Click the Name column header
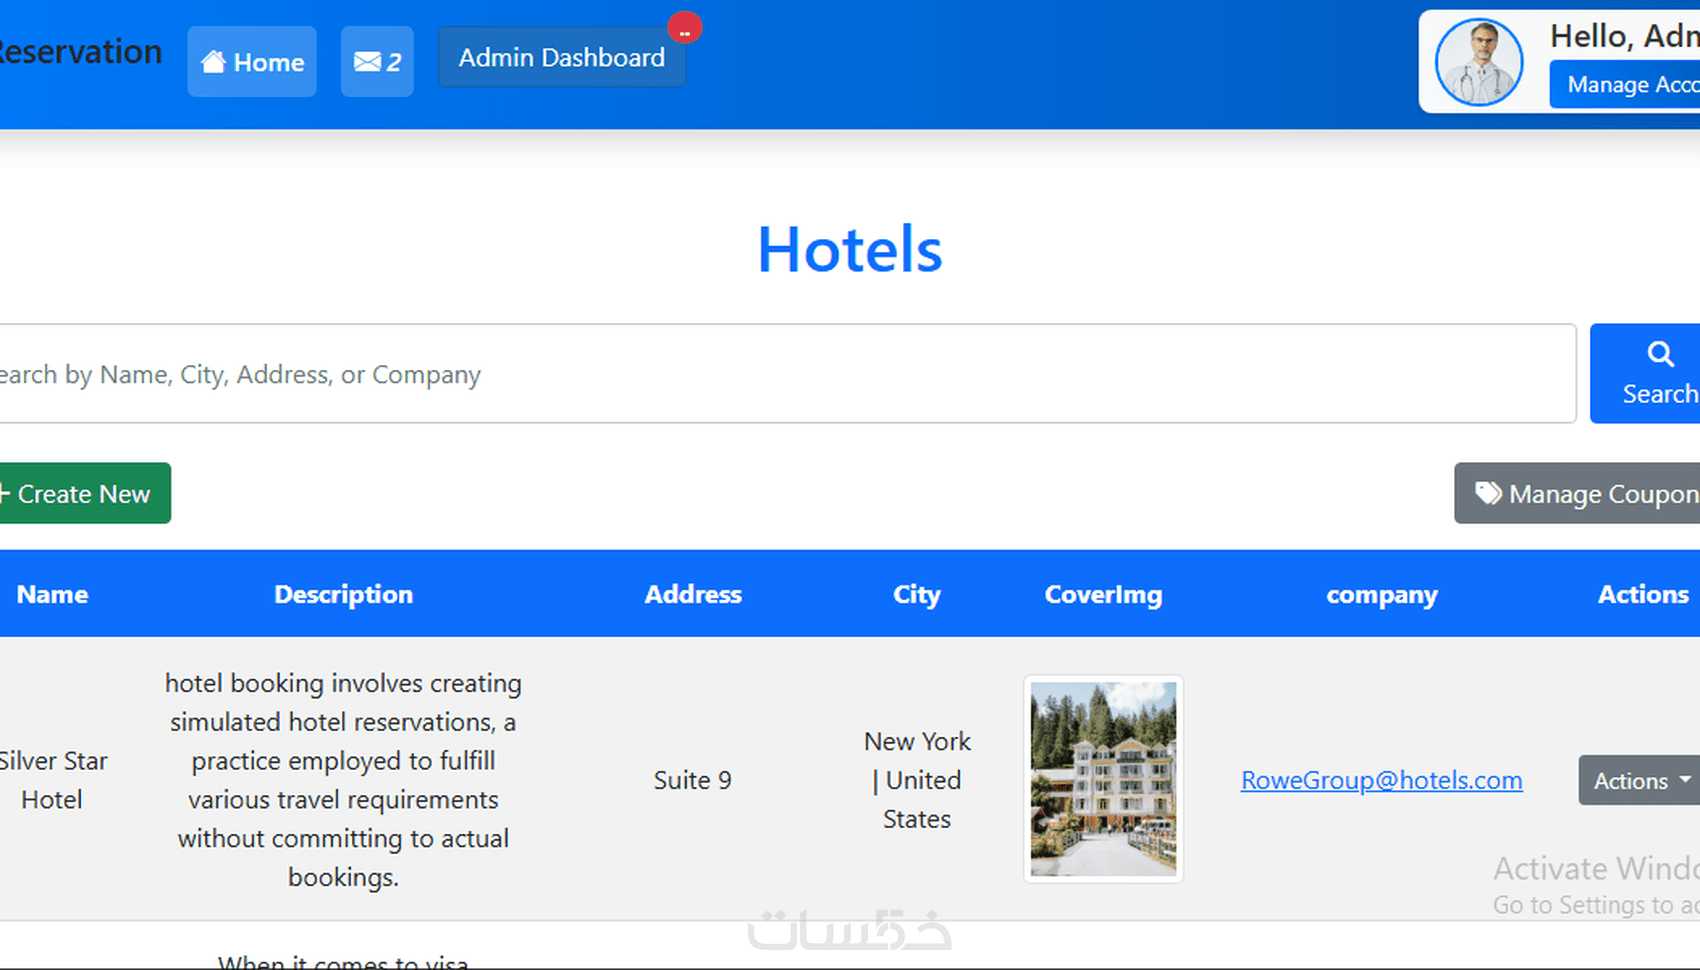The image size is (1700, 970). tap(53, 594)
